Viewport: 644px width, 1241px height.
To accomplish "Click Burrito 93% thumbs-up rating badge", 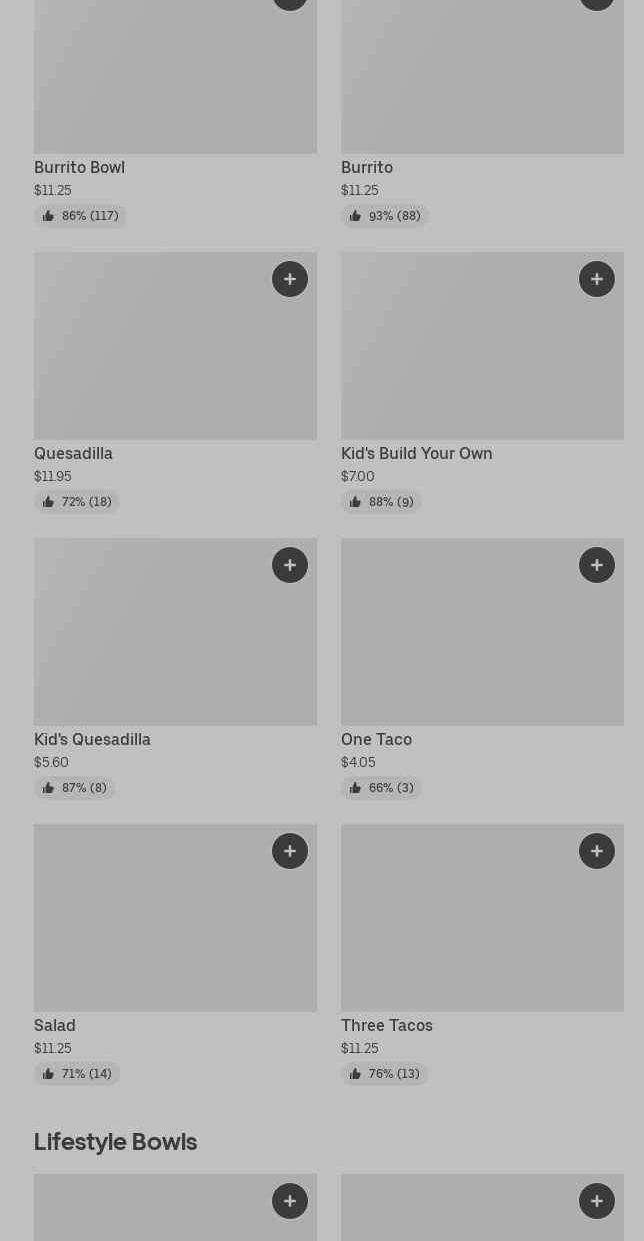I will coord(385,216).
